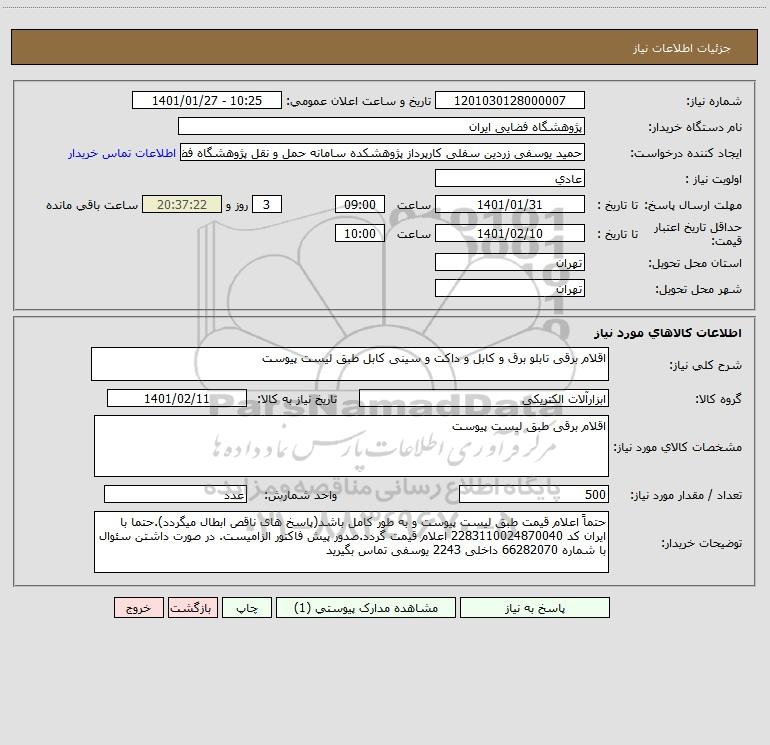Click the label 'ایجاد کننده درخواست:'
This screenshot has height=745, width=770.
click(x=686, y=153)
